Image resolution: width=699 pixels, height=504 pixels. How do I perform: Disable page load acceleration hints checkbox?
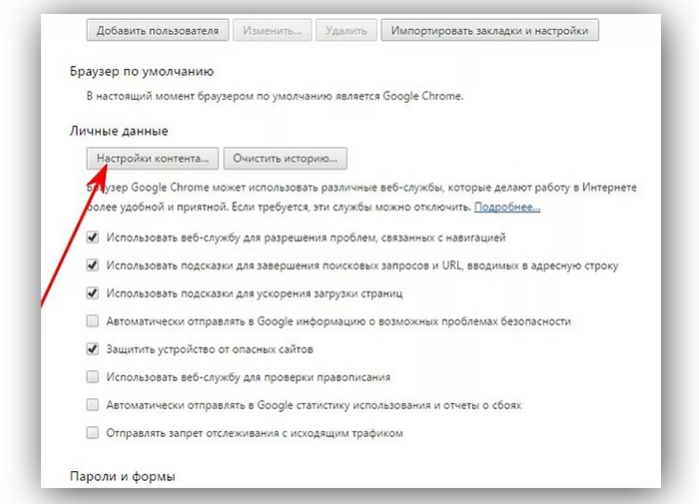click(92, 293)
